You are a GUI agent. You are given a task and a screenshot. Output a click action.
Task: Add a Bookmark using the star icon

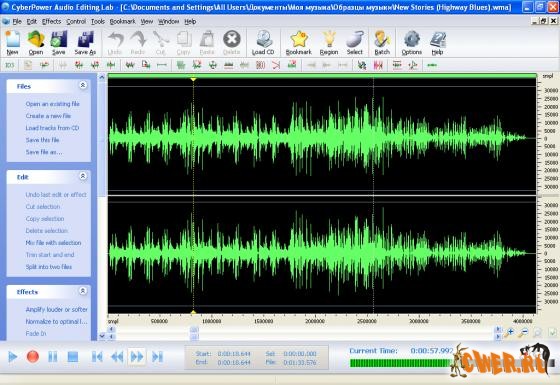point(299,43)
